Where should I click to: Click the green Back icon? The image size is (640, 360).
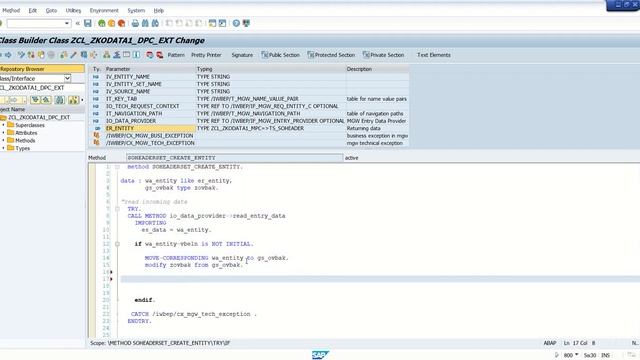pos(102,23)
